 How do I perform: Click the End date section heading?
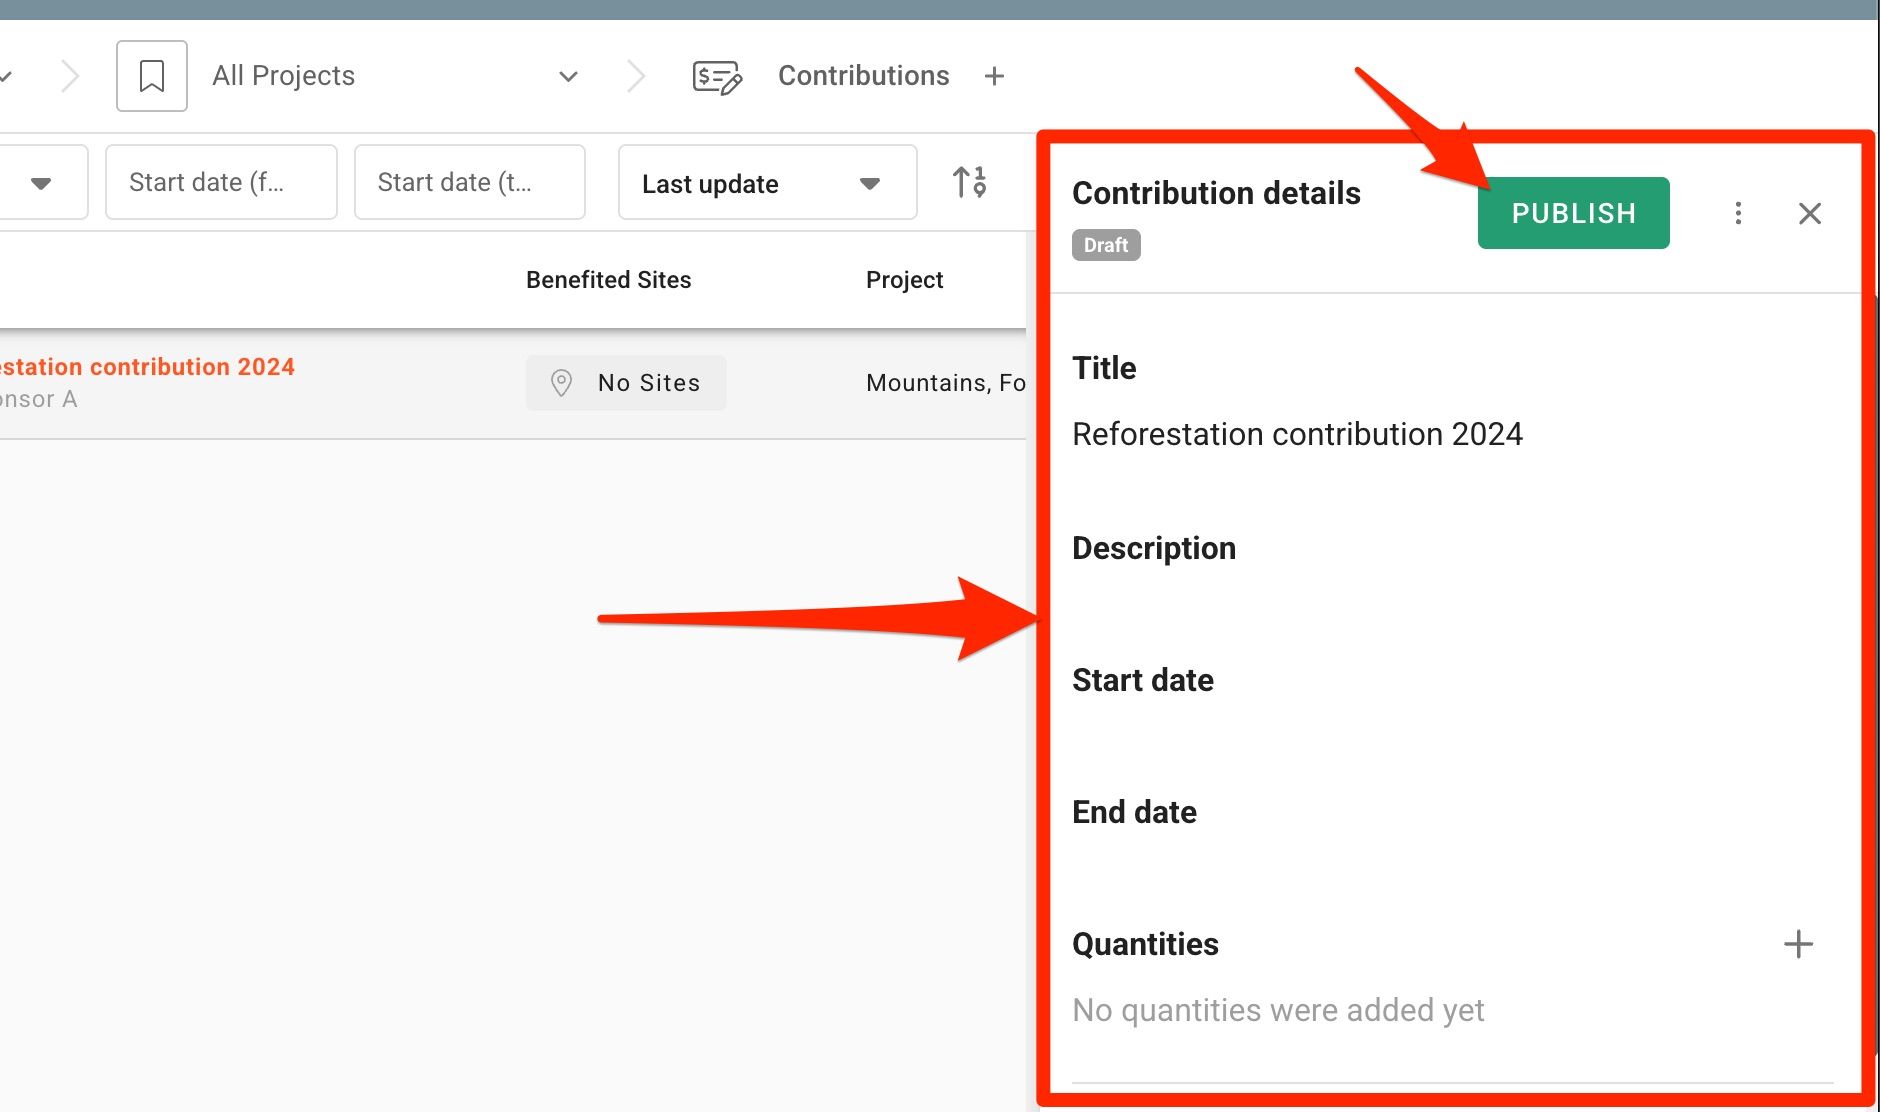pyautogui.click(x=1134, y=812)
